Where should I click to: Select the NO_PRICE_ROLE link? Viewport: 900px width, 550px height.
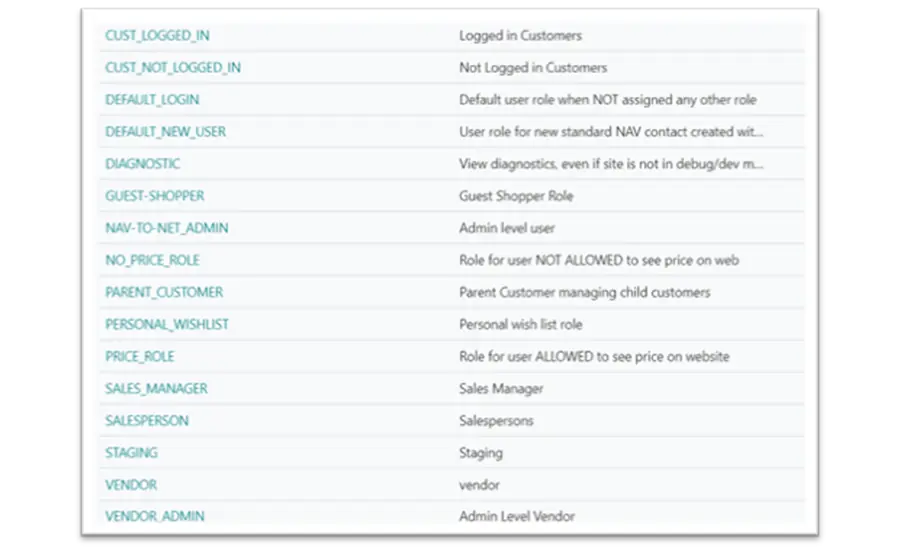tap(152, 261)
